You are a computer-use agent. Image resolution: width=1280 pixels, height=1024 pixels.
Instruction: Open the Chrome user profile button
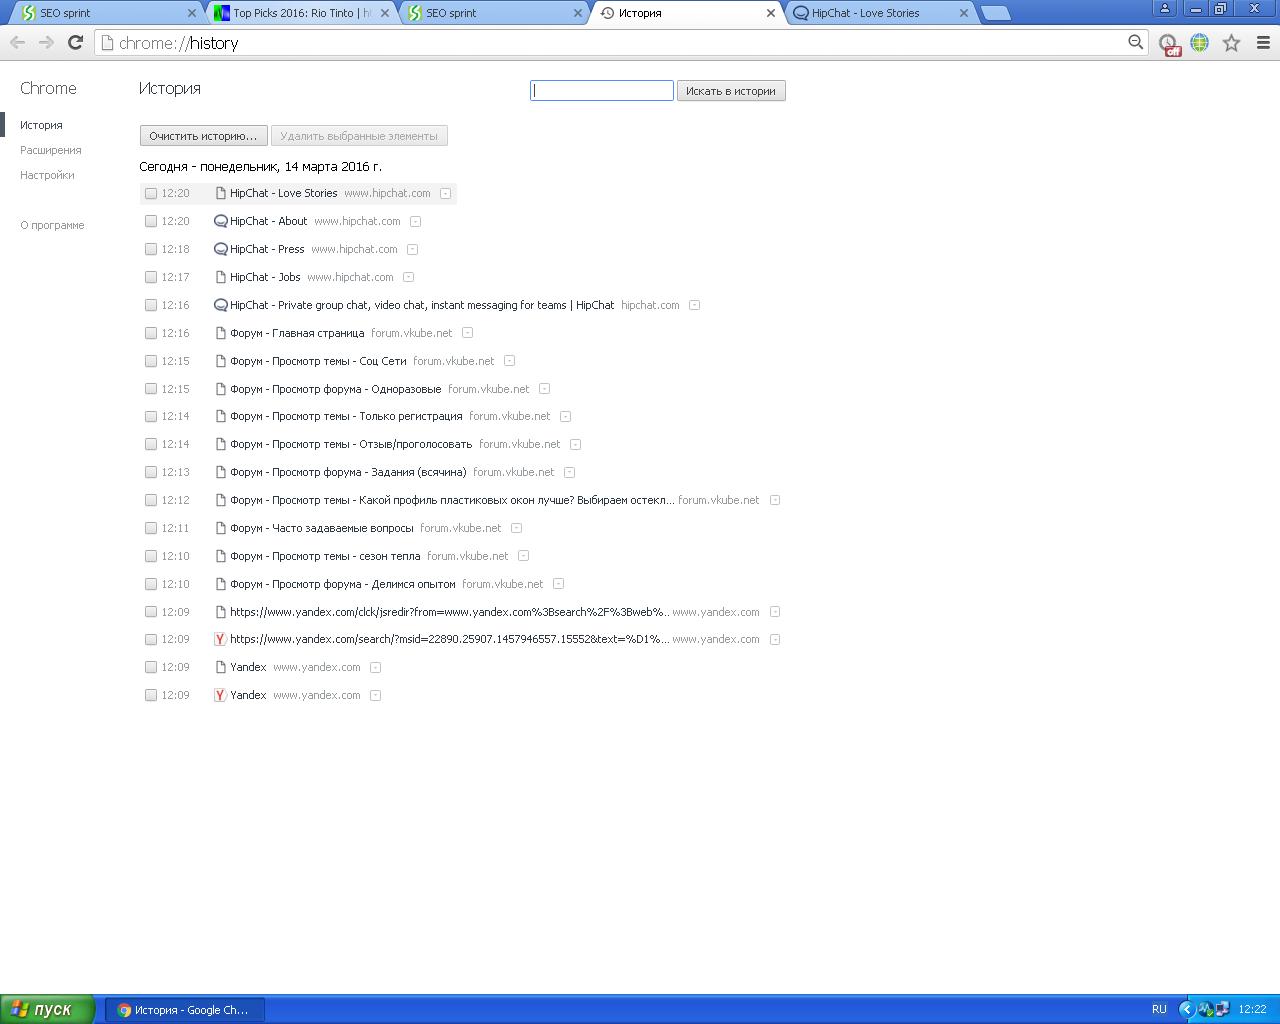(1164, 8)
